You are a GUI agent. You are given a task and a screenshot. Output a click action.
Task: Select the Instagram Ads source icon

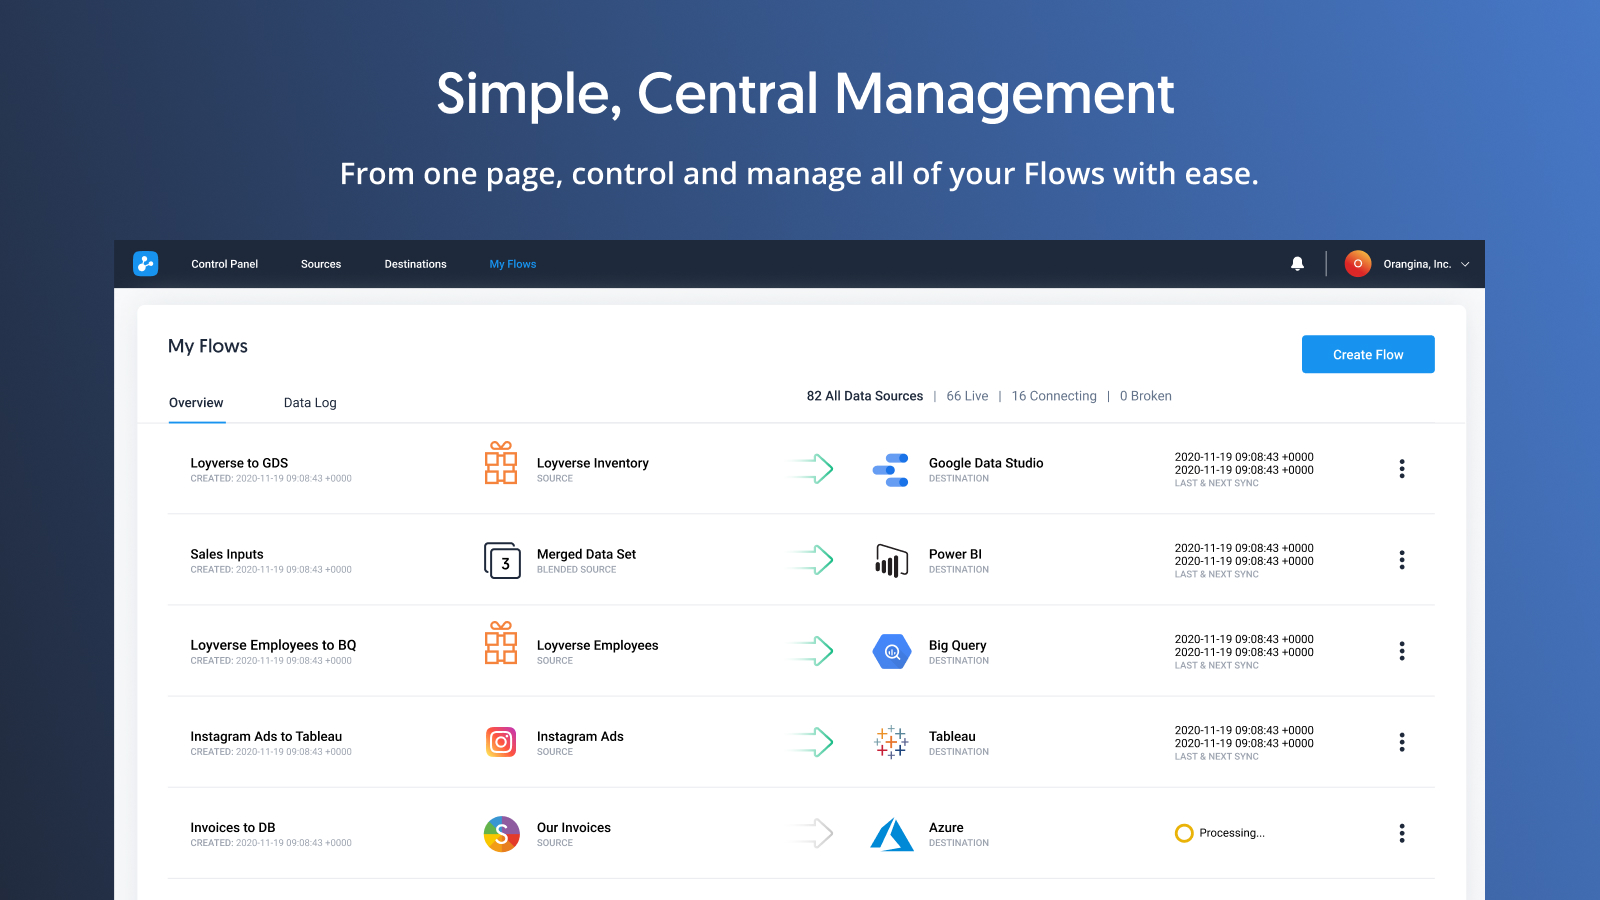click(x=501, y=742)
